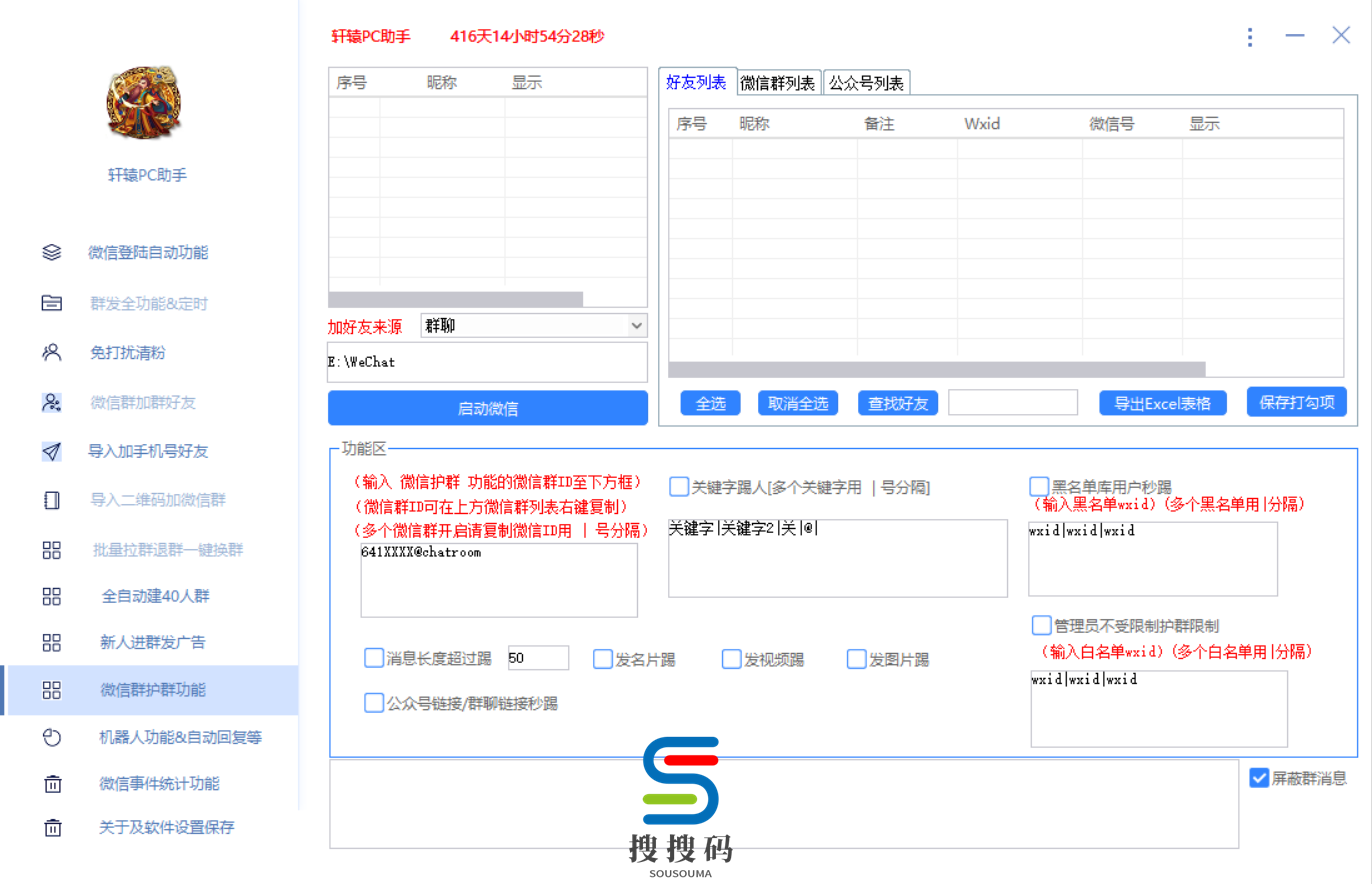The height and width of the screenshot is (884, 1372).
Task: Click the 取消全选 button
Action: [x=798, y=403]
